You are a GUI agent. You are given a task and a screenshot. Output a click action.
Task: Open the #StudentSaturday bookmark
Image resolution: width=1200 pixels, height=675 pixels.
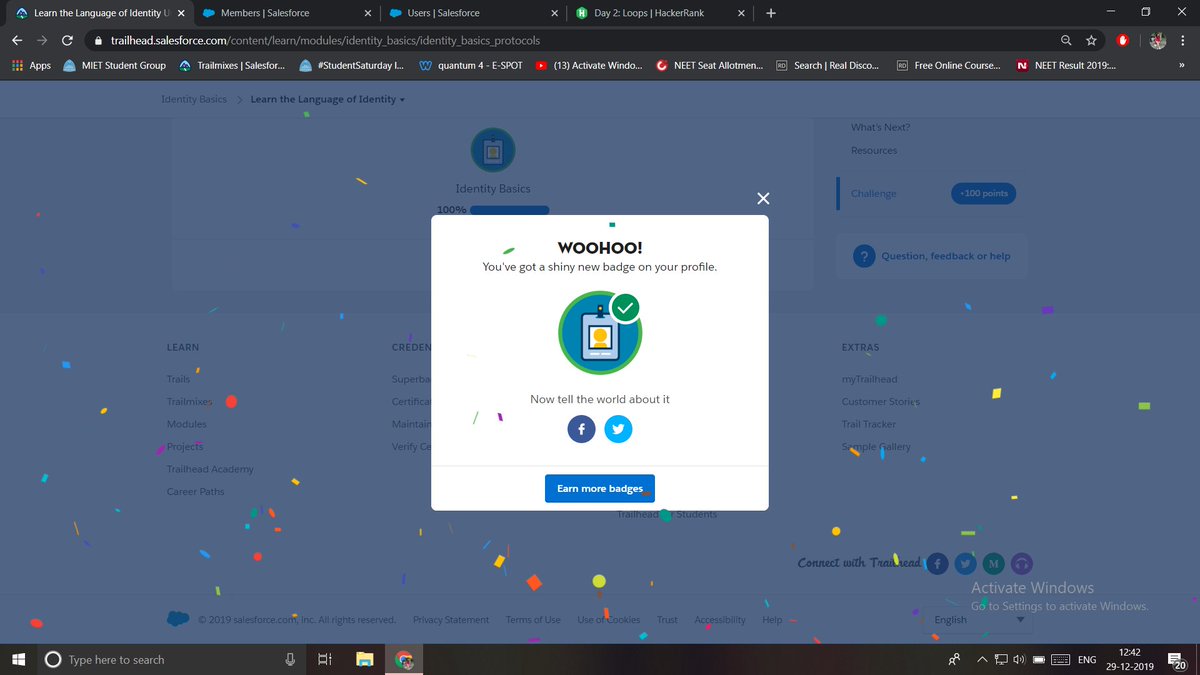coord(351,65)
